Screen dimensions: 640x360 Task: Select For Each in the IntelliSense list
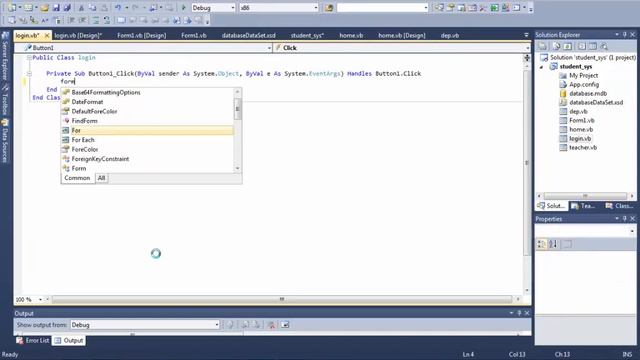coord(147,140)
